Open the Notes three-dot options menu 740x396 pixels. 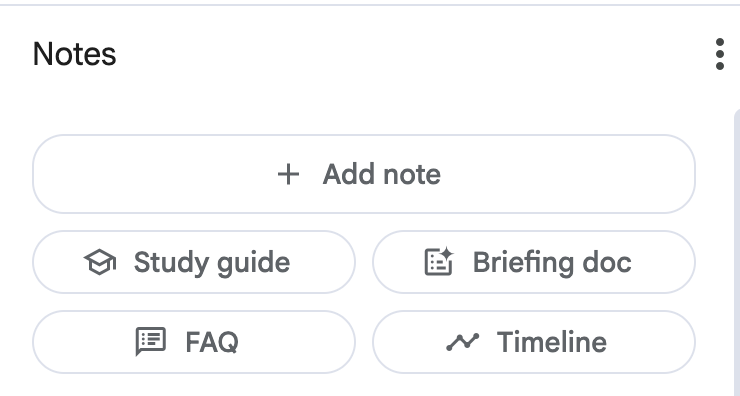tap(719, 54)
